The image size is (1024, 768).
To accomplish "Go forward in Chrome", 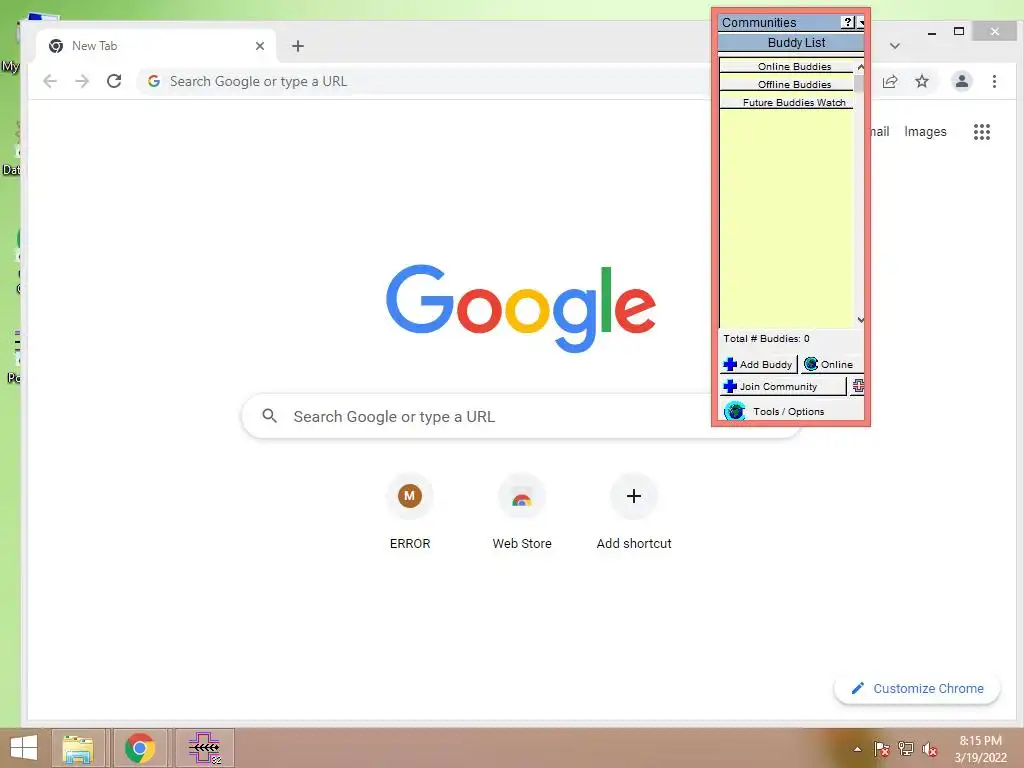I will point(82,81).
